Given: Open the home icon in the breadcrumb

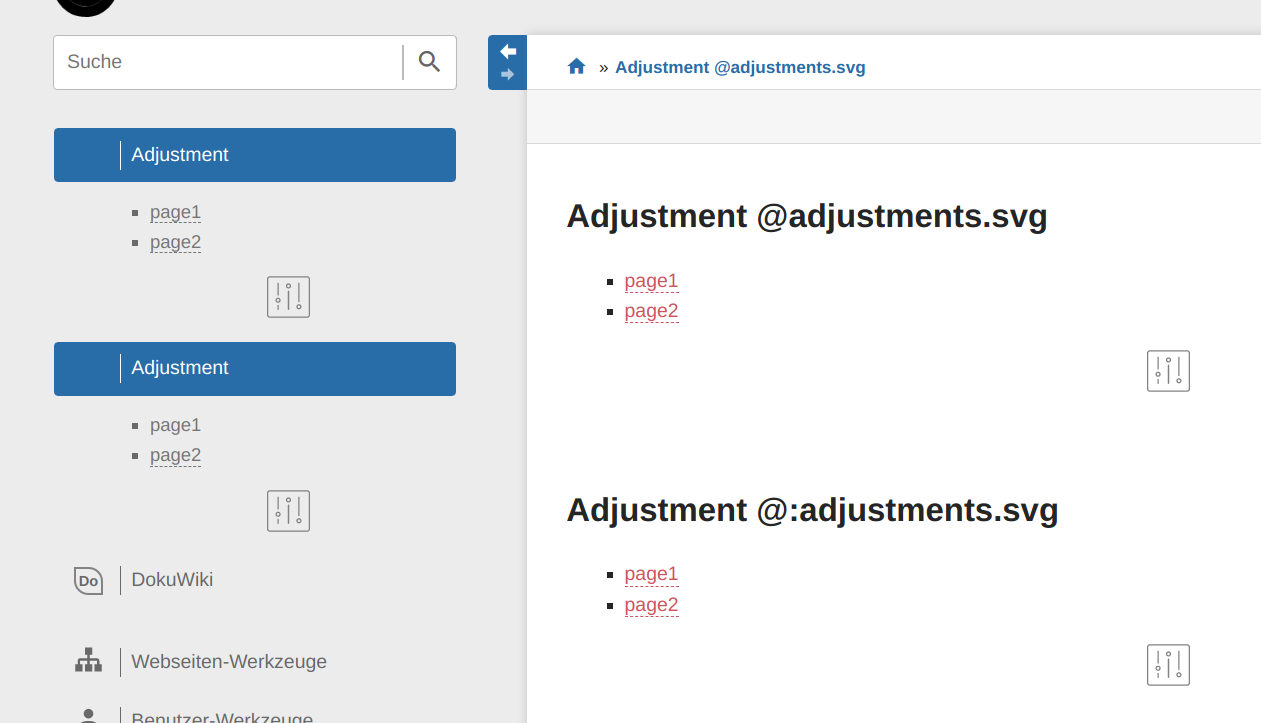Looking at the screenshot, I should (576, 65).
